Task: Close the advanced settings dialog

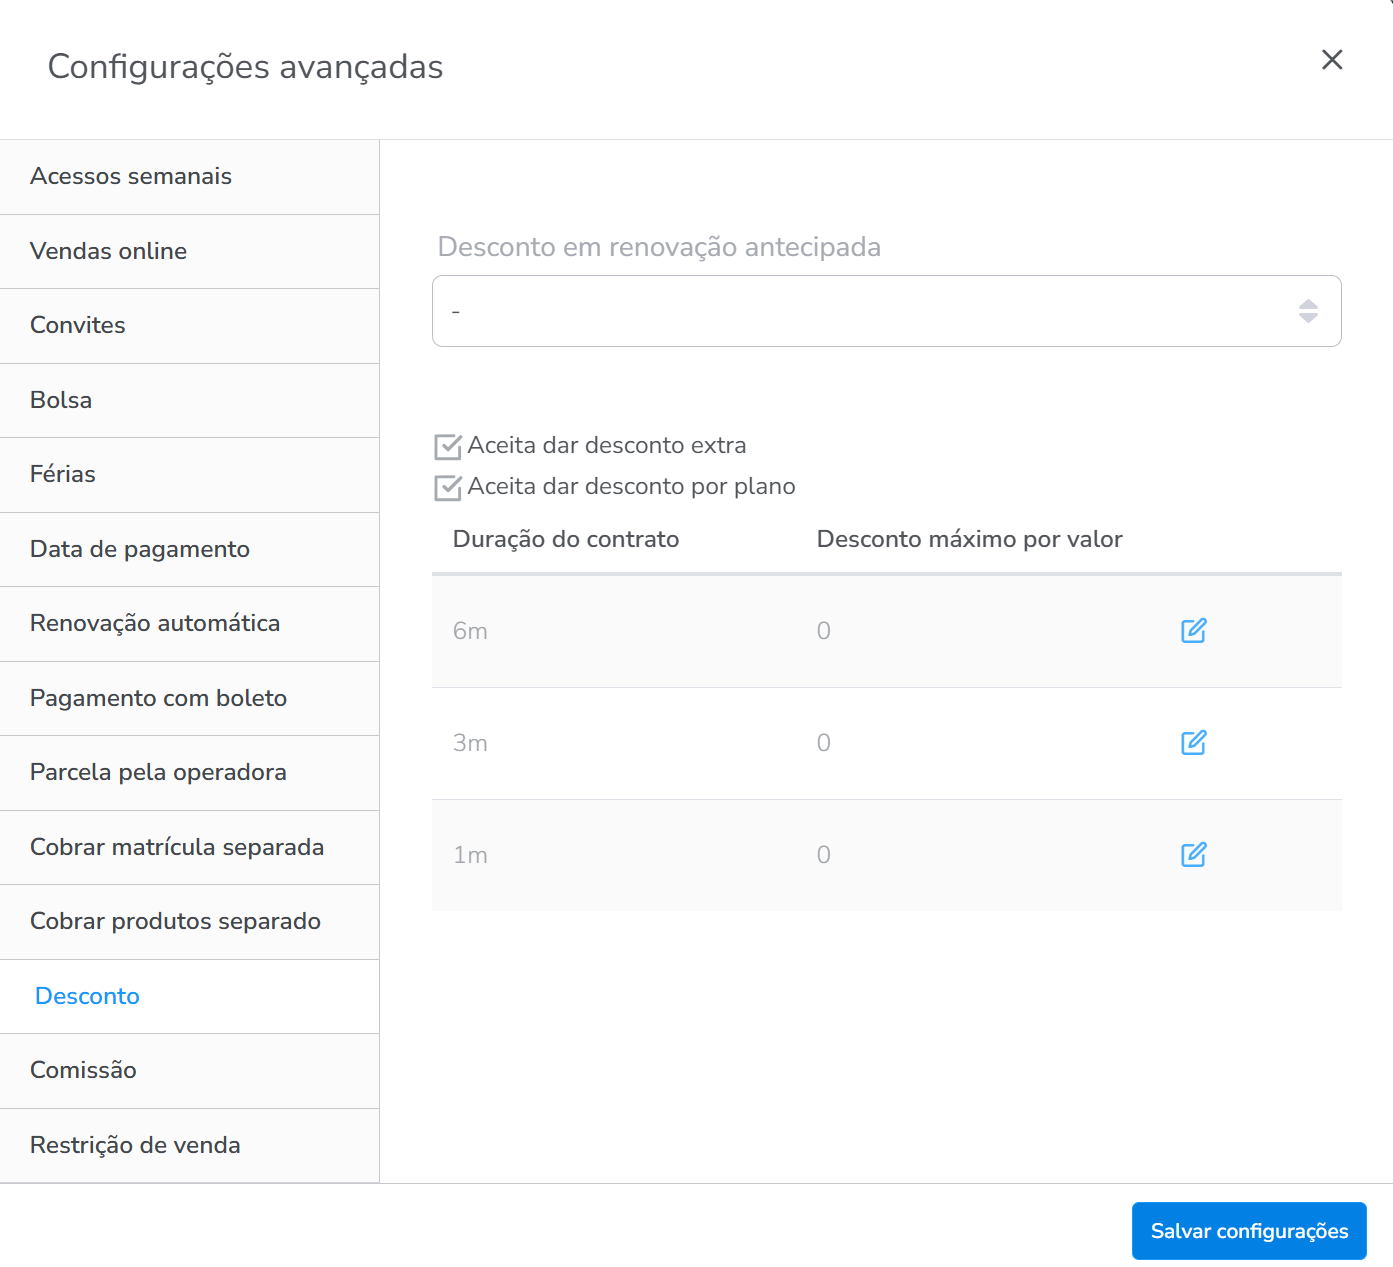Action: pyautogui.click(x=1331, y=60)
